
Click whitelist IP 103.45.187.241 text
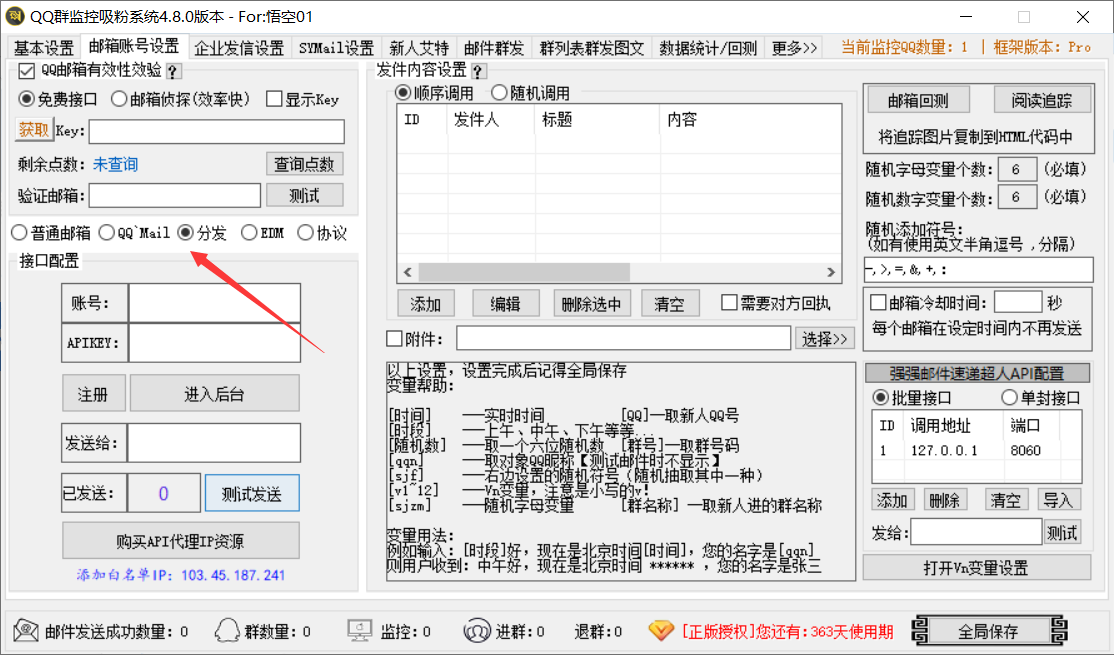tap(233, 575)
